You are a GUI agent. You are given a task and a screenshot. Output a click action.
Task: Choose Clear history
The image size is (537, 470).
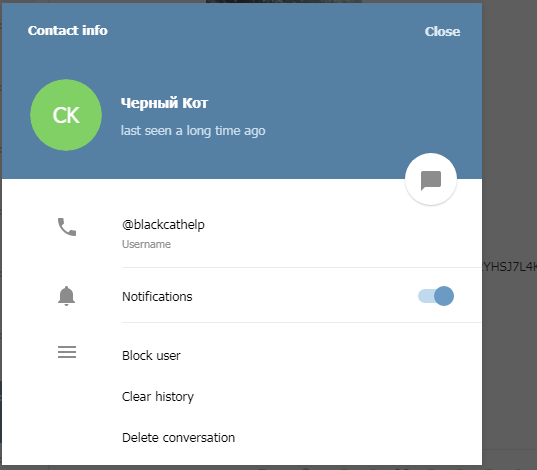tap(158, 397)
